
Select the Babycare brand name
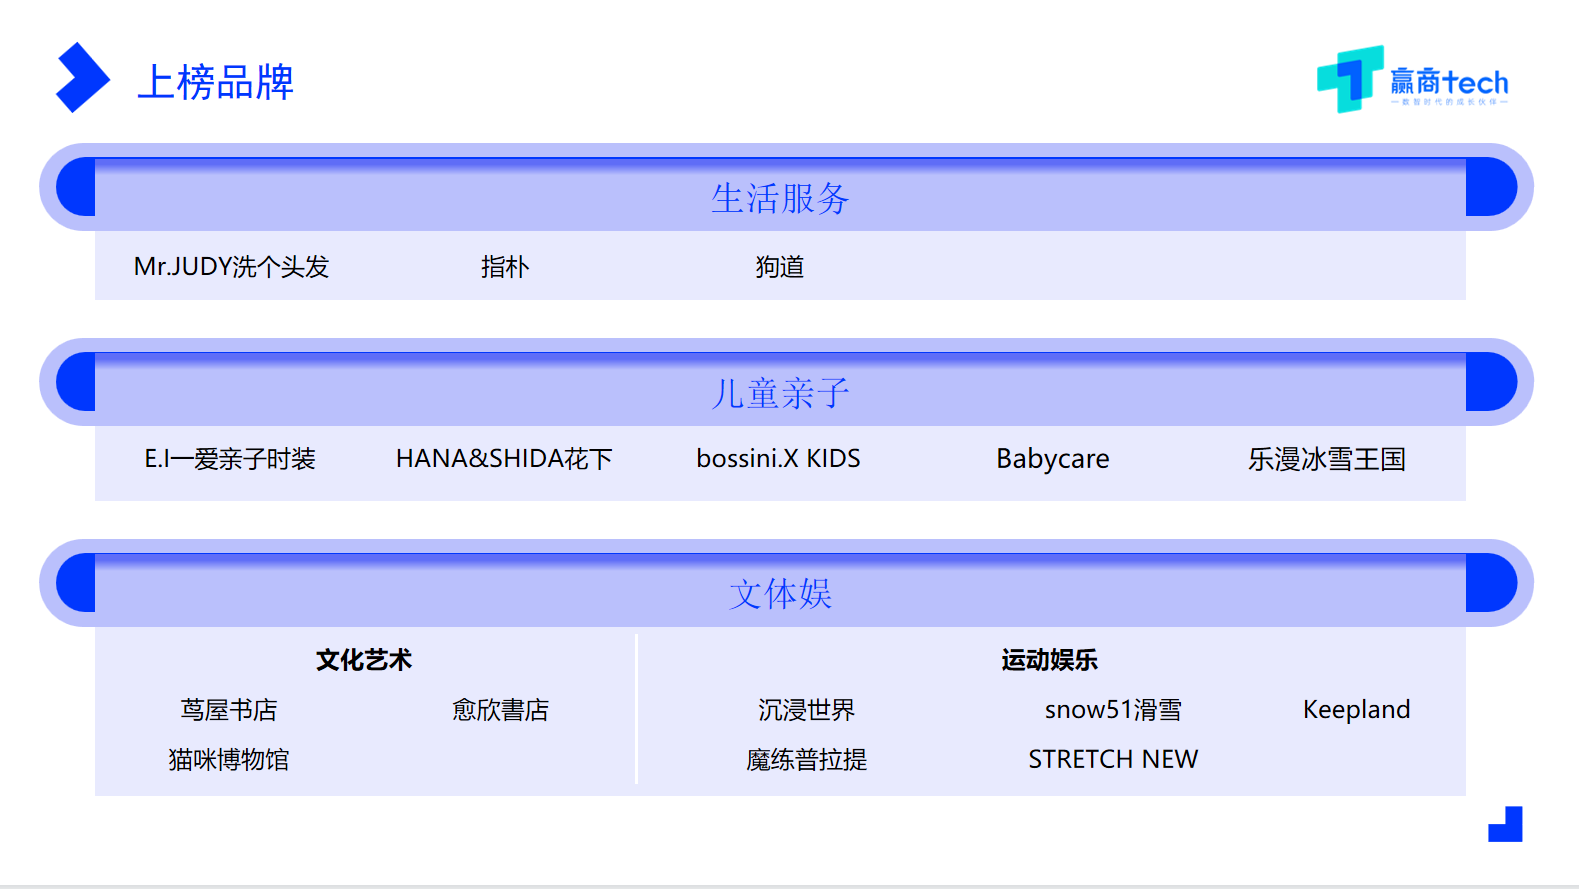(1053, 459)
